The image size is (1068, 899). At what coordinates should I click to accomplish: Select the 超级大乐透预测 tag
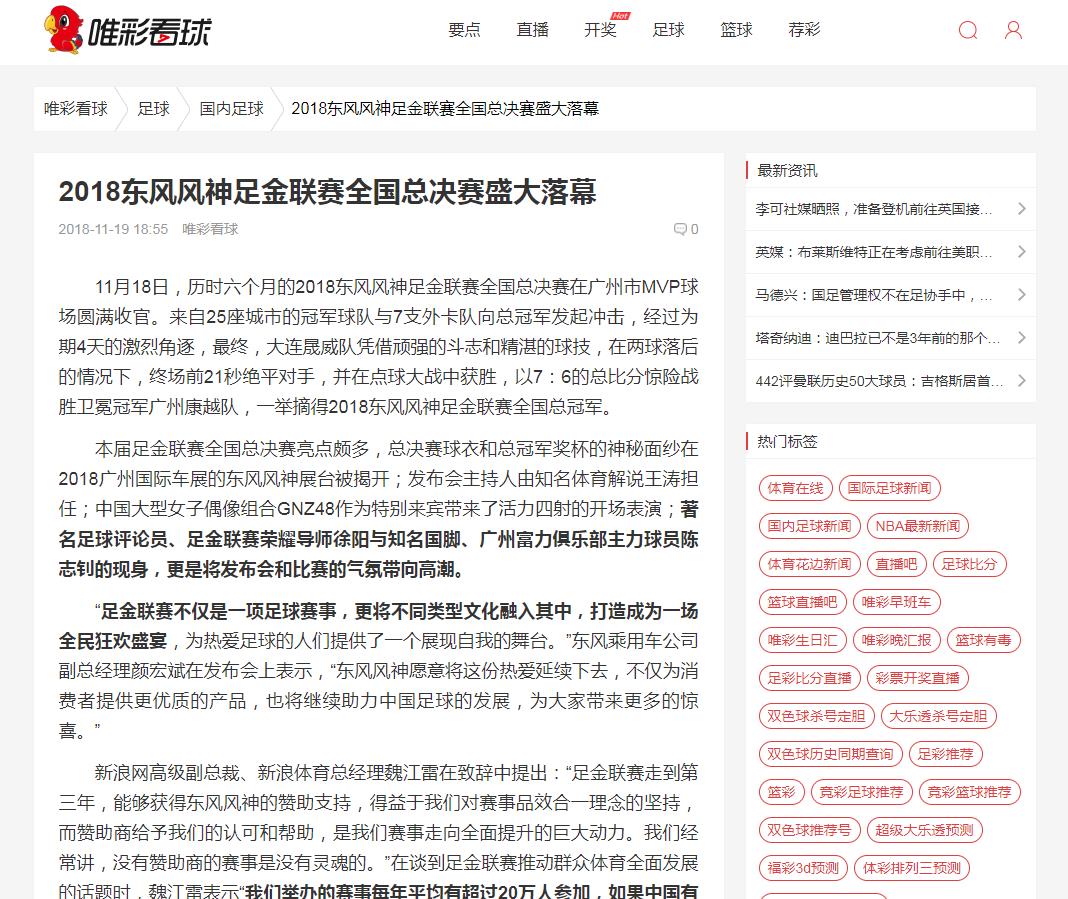pyautogui.click(x=924, y=831)
